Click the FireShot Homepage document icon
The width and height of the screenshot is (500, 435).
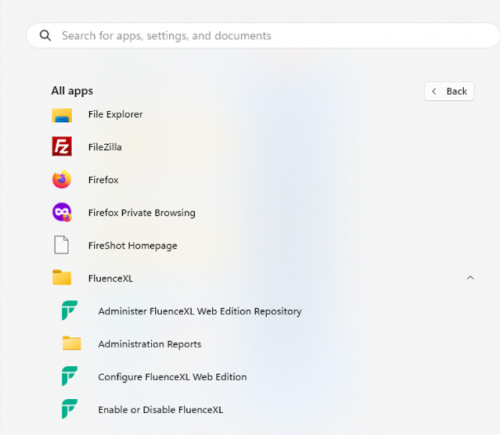pos(61,245)
